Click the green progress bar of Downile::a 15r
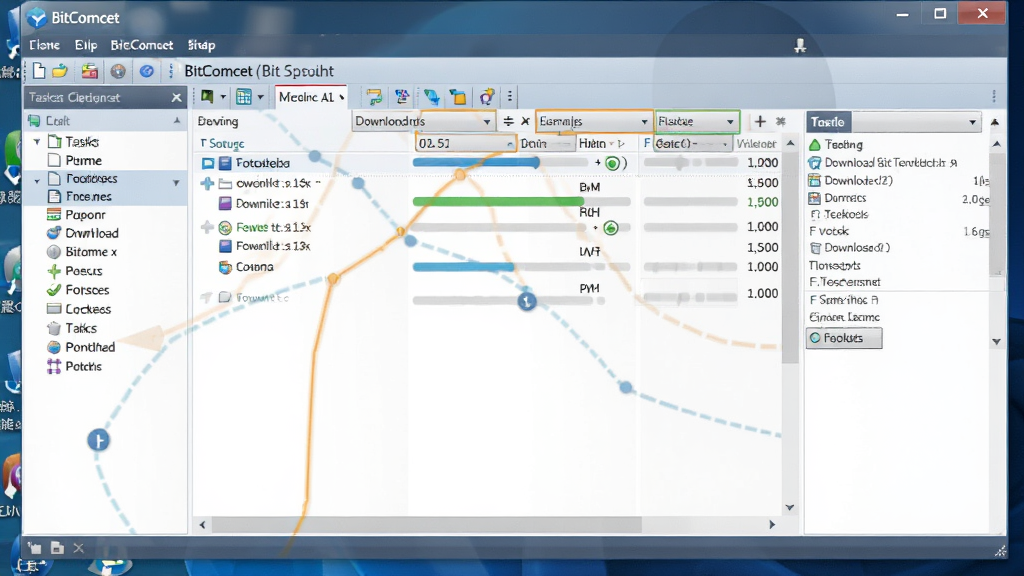The width and height of the screenshot is (1024, 576). click(498, 202)
